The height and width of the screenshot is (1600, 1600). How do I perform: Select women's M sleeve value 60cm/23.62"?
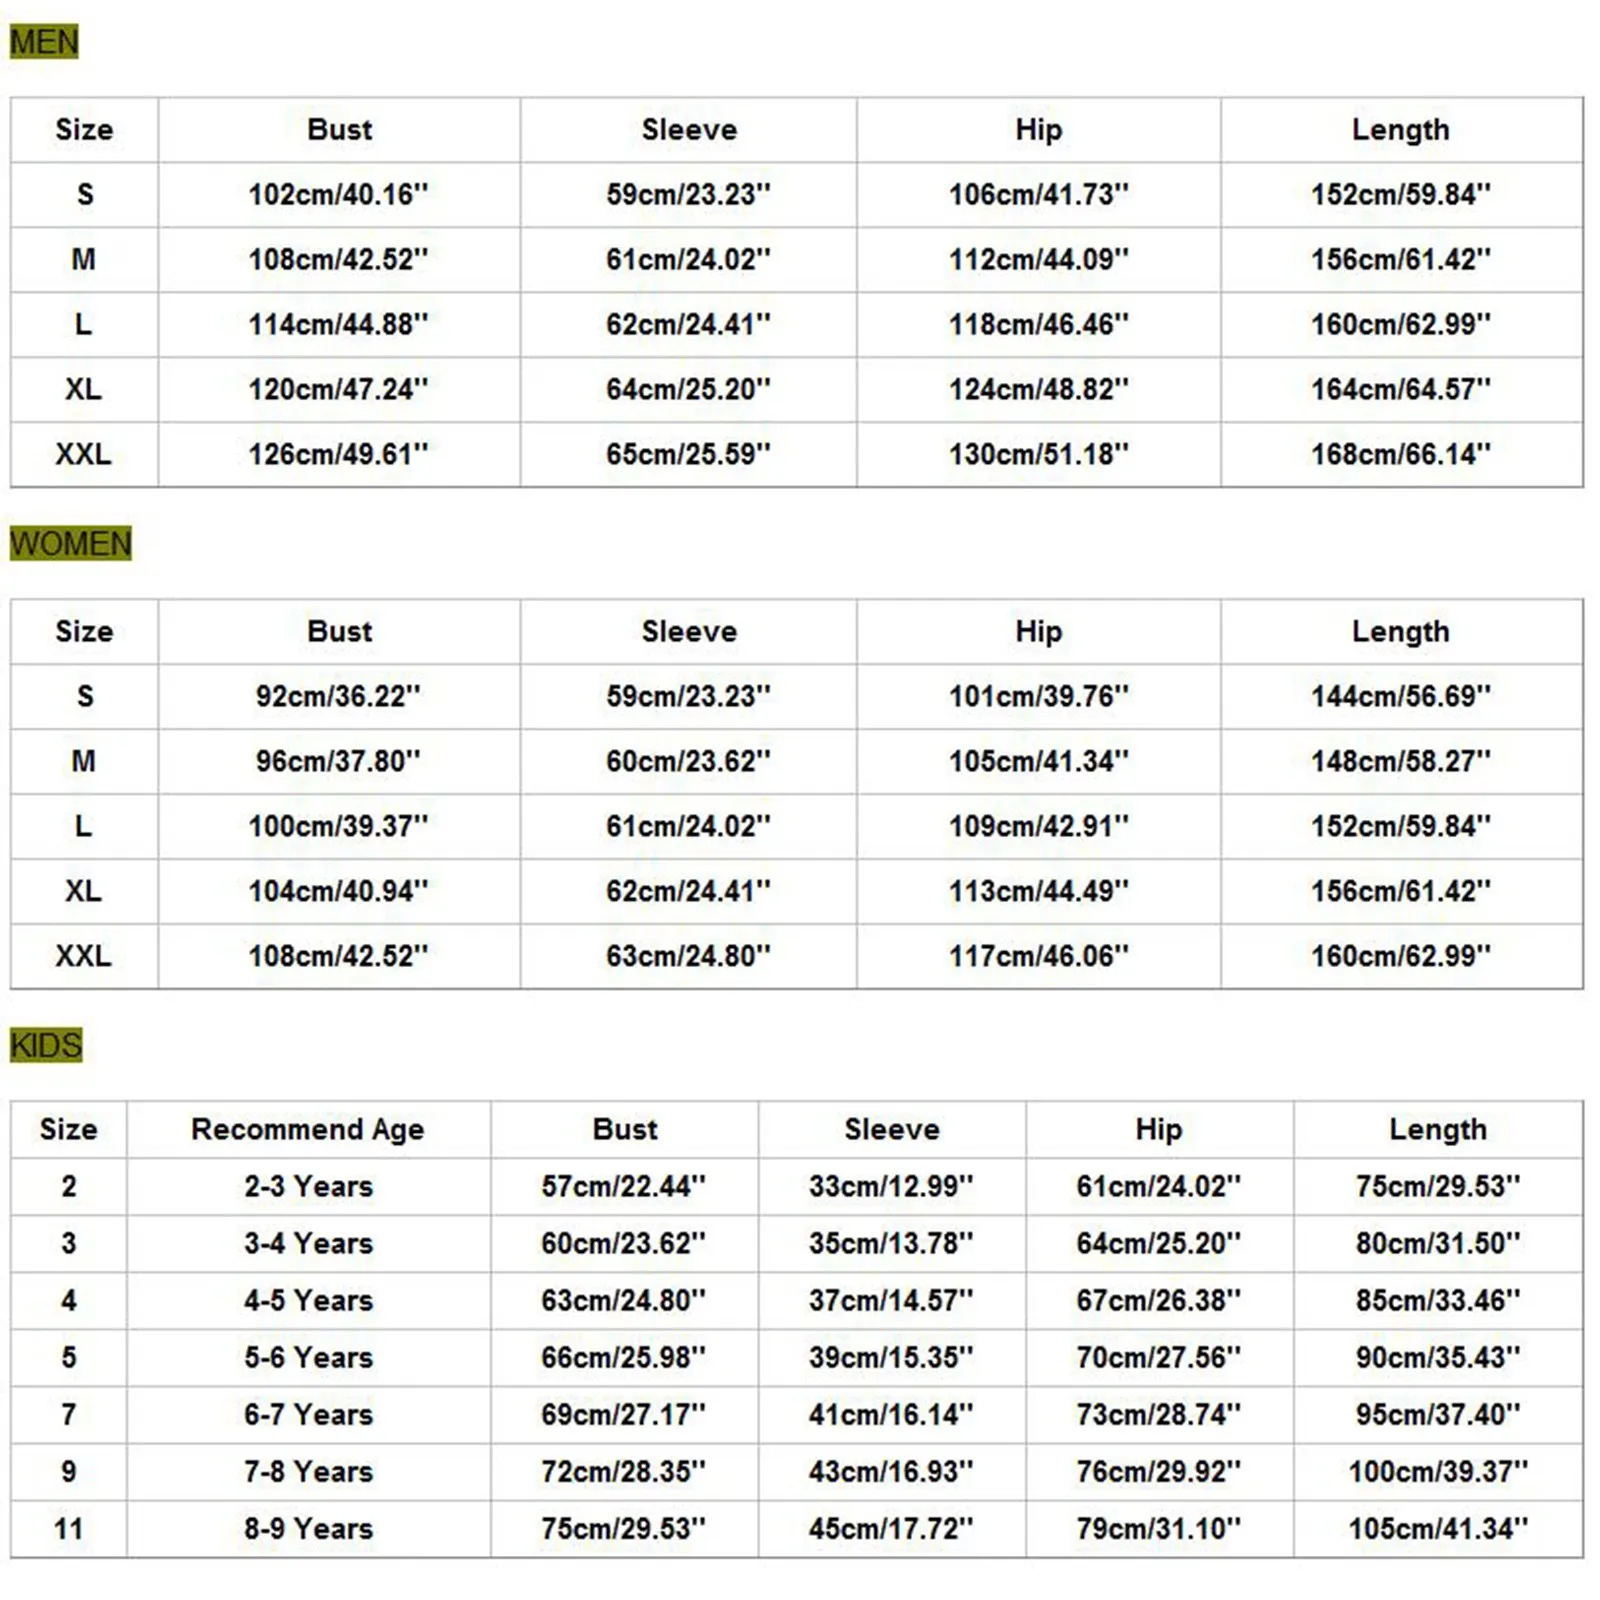point(688,762)
